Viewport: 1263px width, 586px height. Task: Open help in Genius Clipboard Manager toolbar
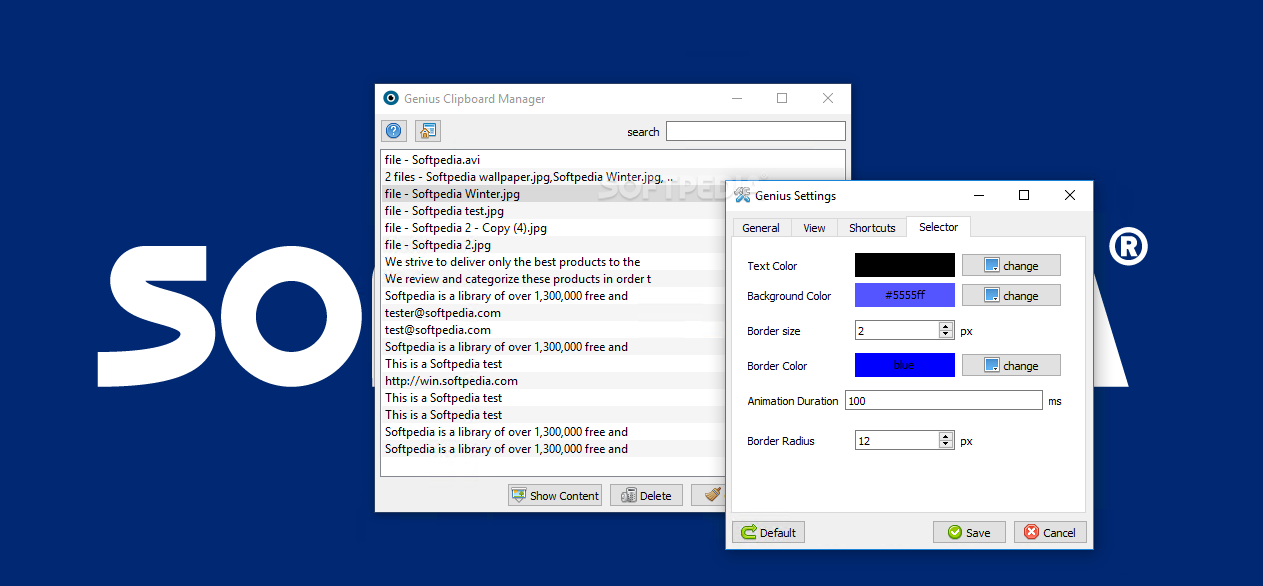click(x=394, y=131)
